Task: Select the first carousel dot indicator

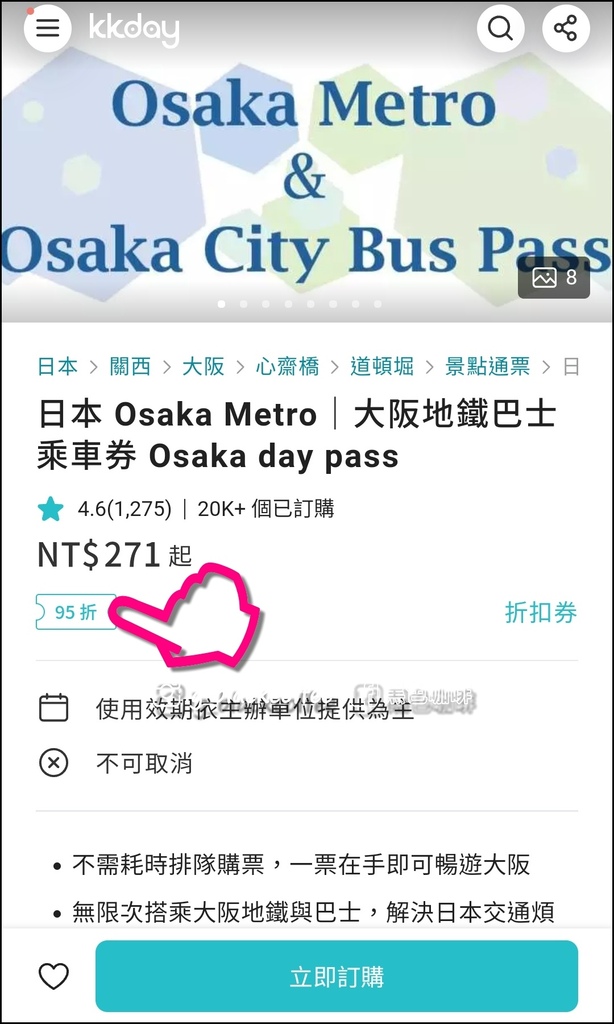Action: click(221, 304)
